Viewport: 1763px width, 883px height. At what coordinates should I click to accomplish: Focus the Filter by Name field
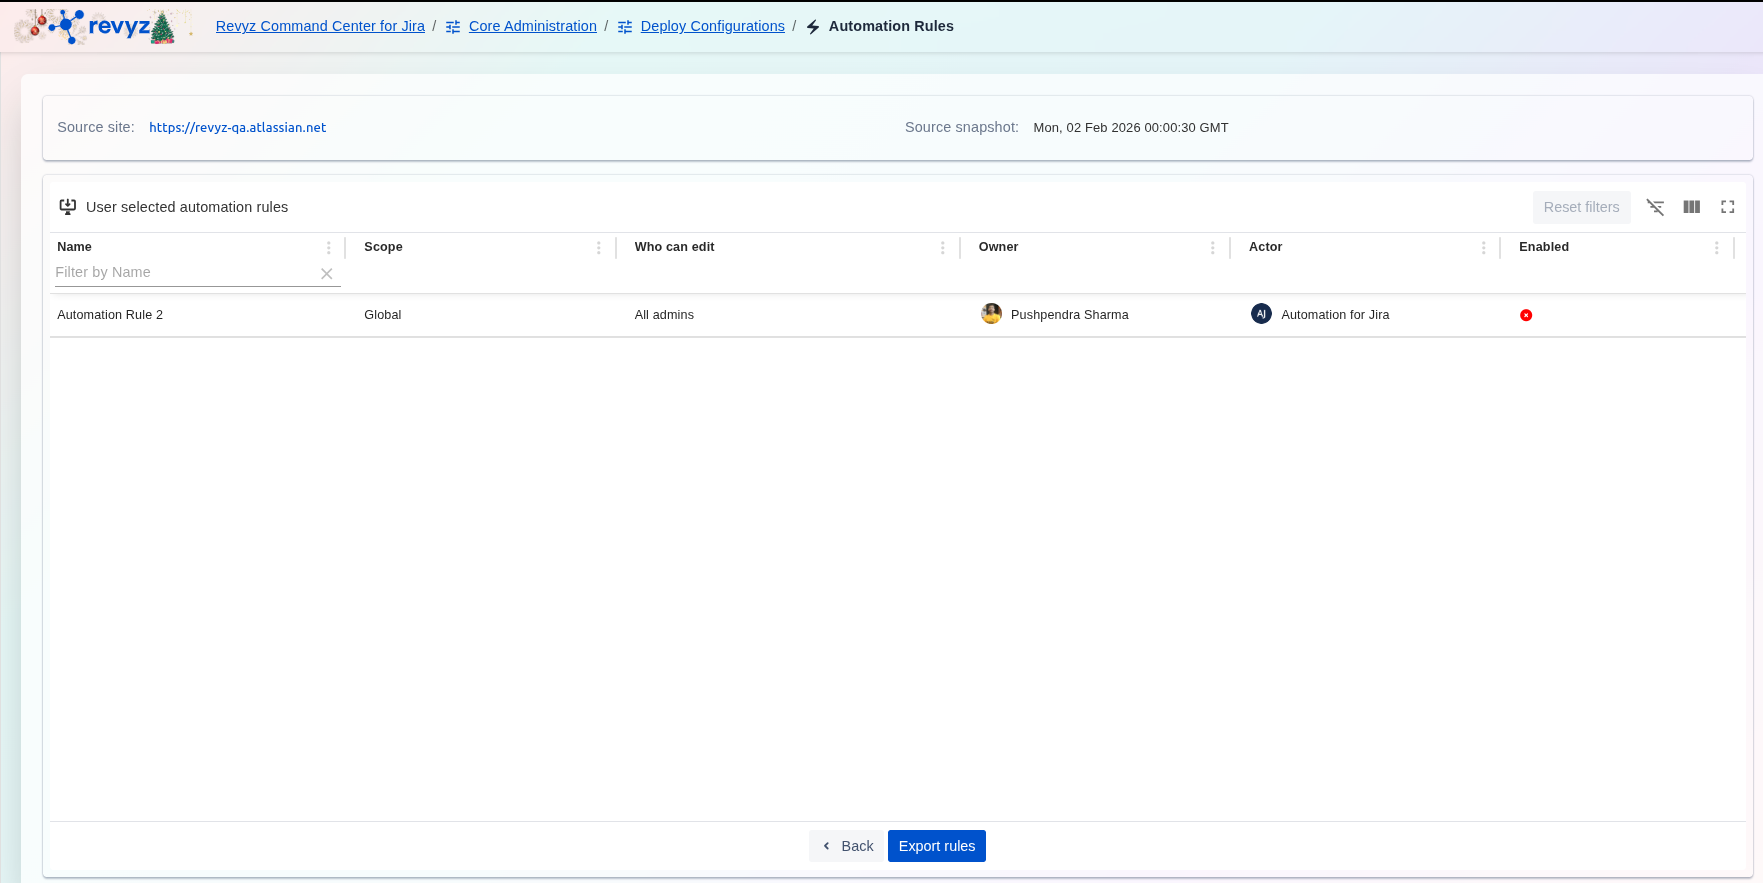[x=185, y=272]
